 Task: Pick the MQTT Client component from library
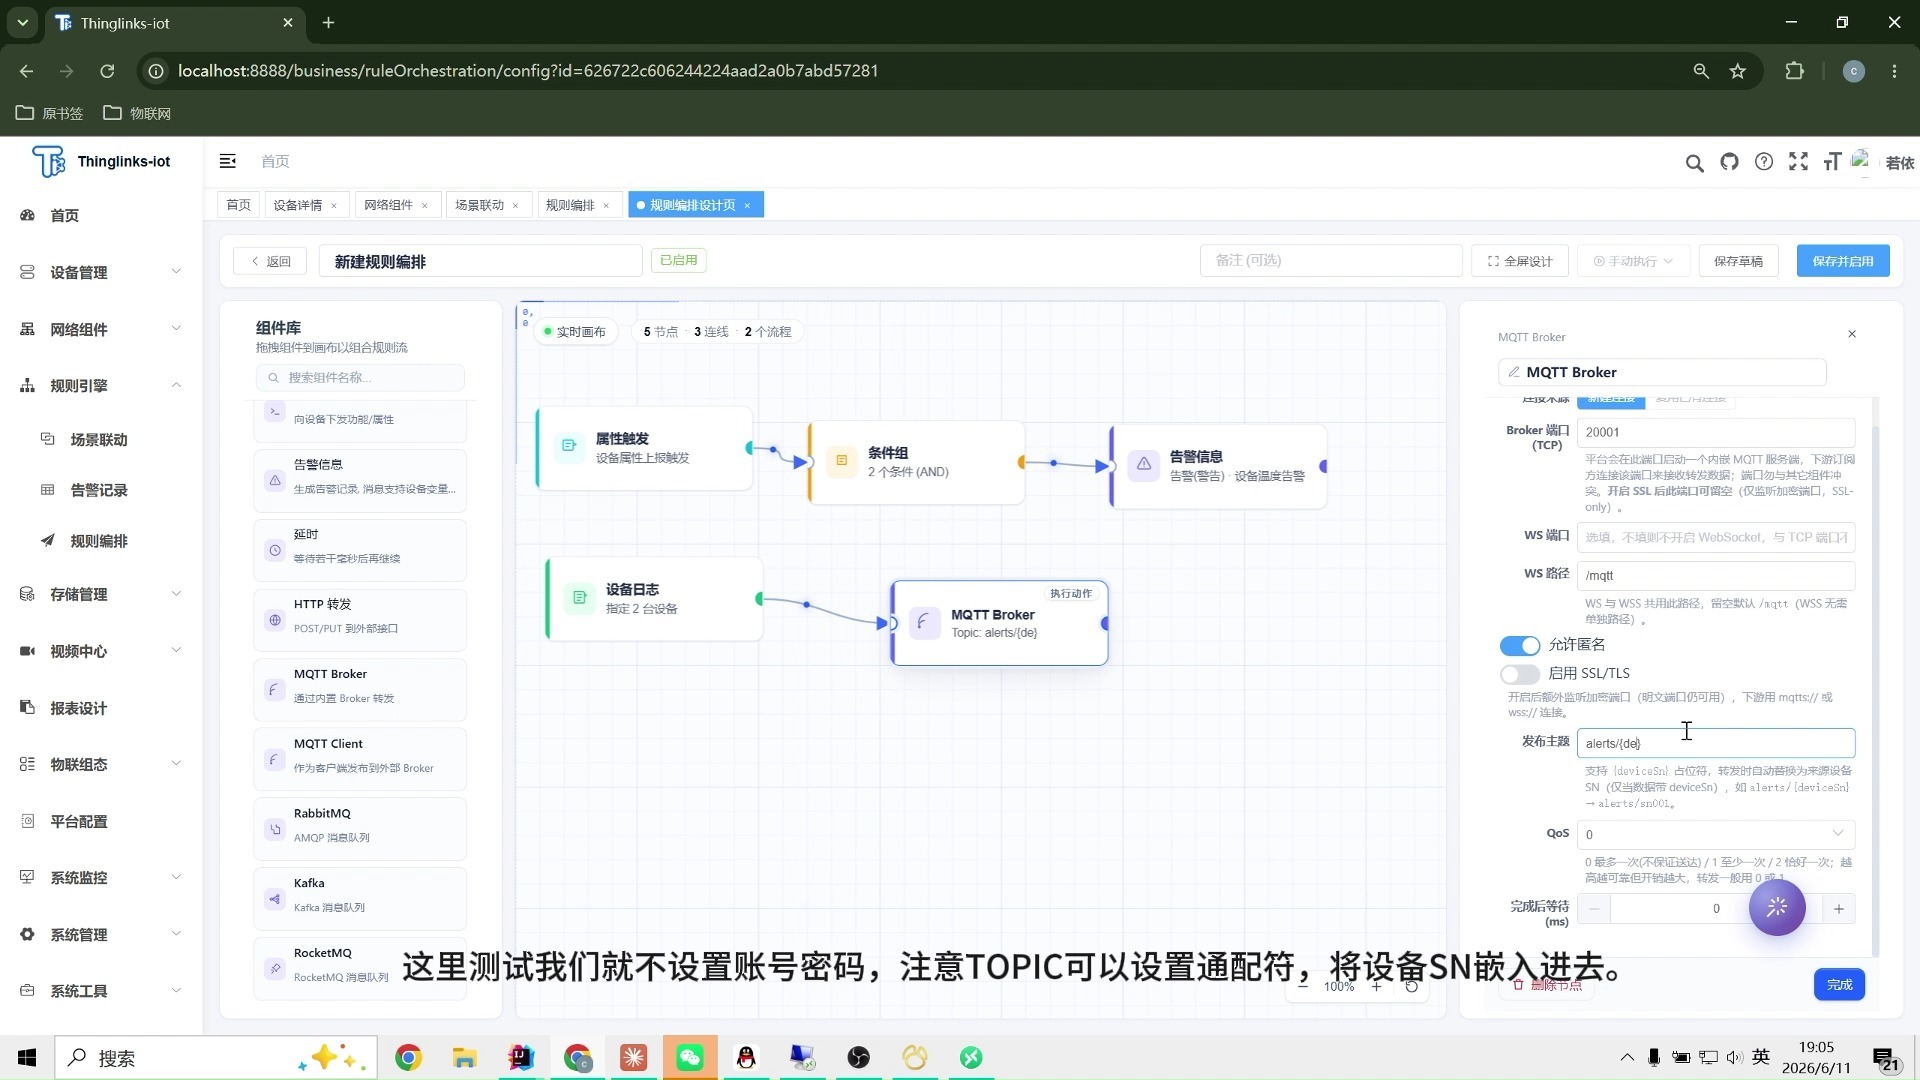(x=360, y=759)
